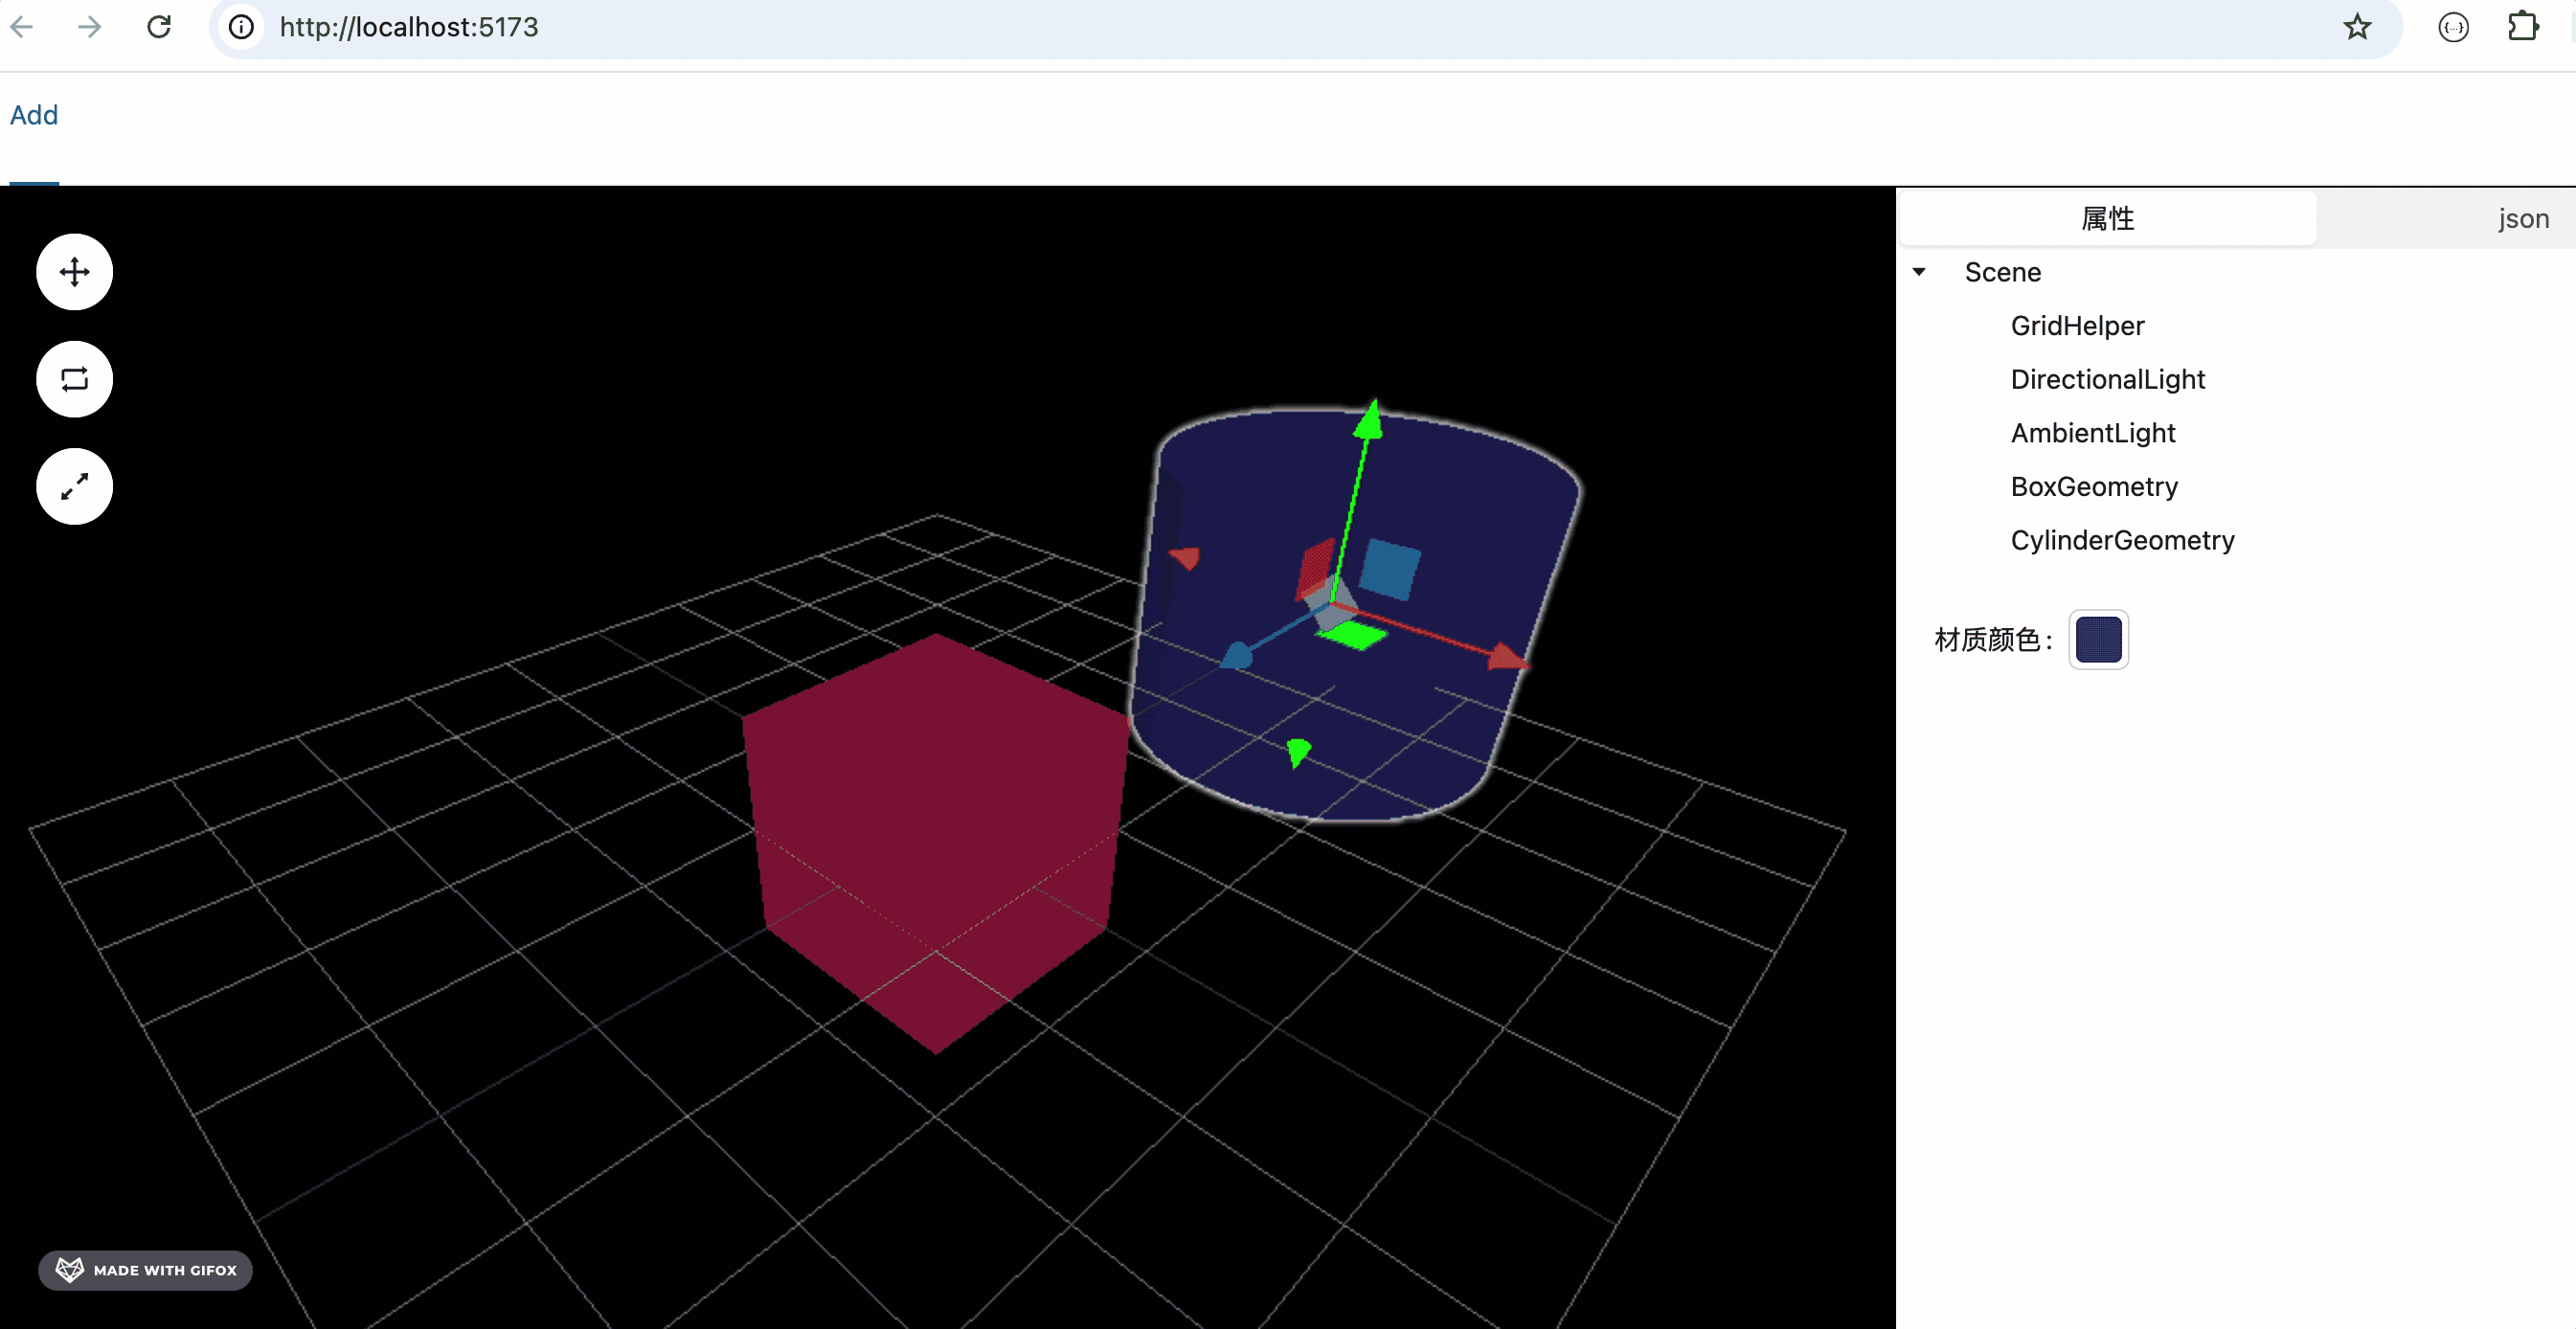Select the rotate mode button

74,379
